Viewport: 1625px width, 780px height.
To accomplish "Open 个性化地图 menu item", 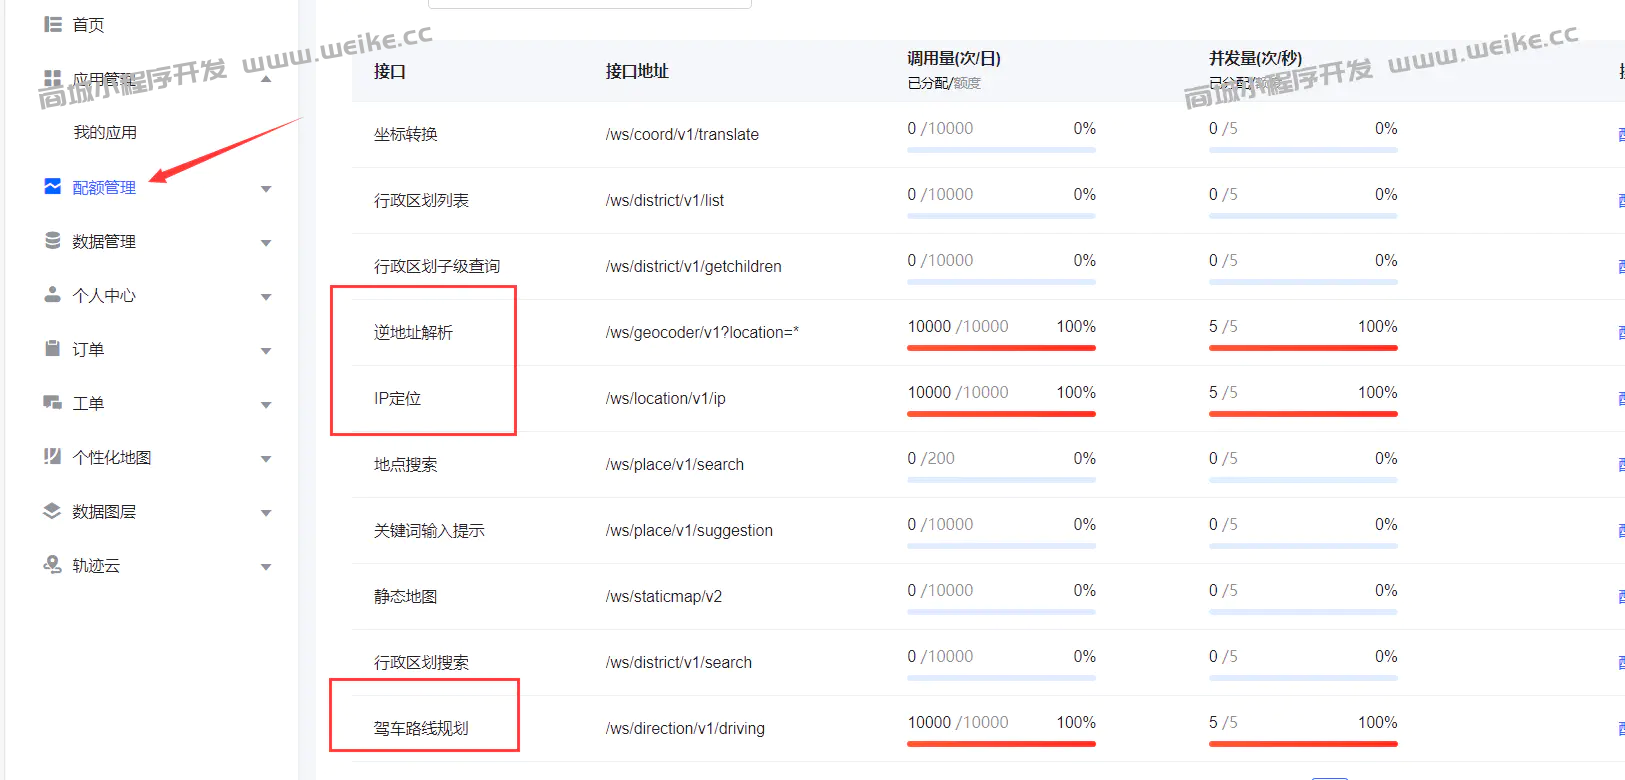I will tap(112, 457).
